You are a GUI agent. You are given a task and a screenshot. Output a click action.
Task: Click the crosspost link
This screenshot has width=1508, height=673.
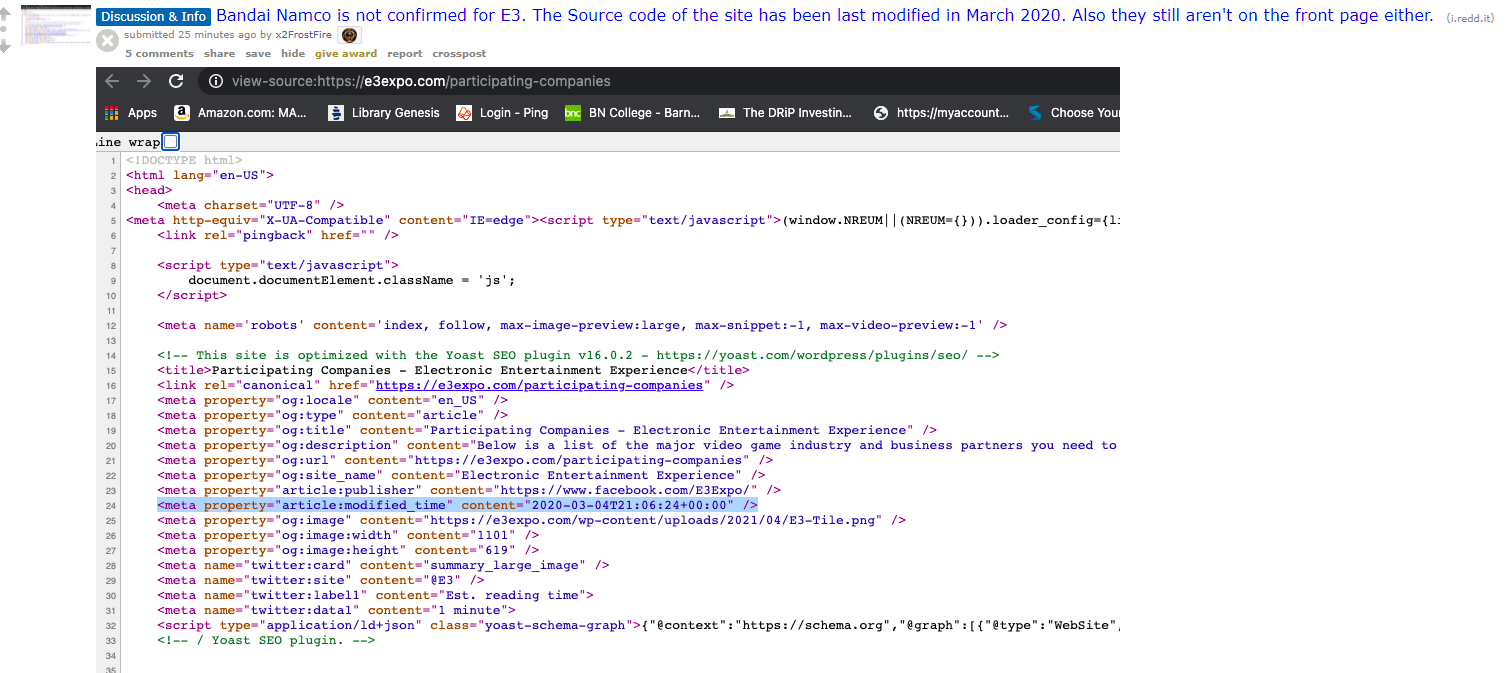tap(459, 54)
